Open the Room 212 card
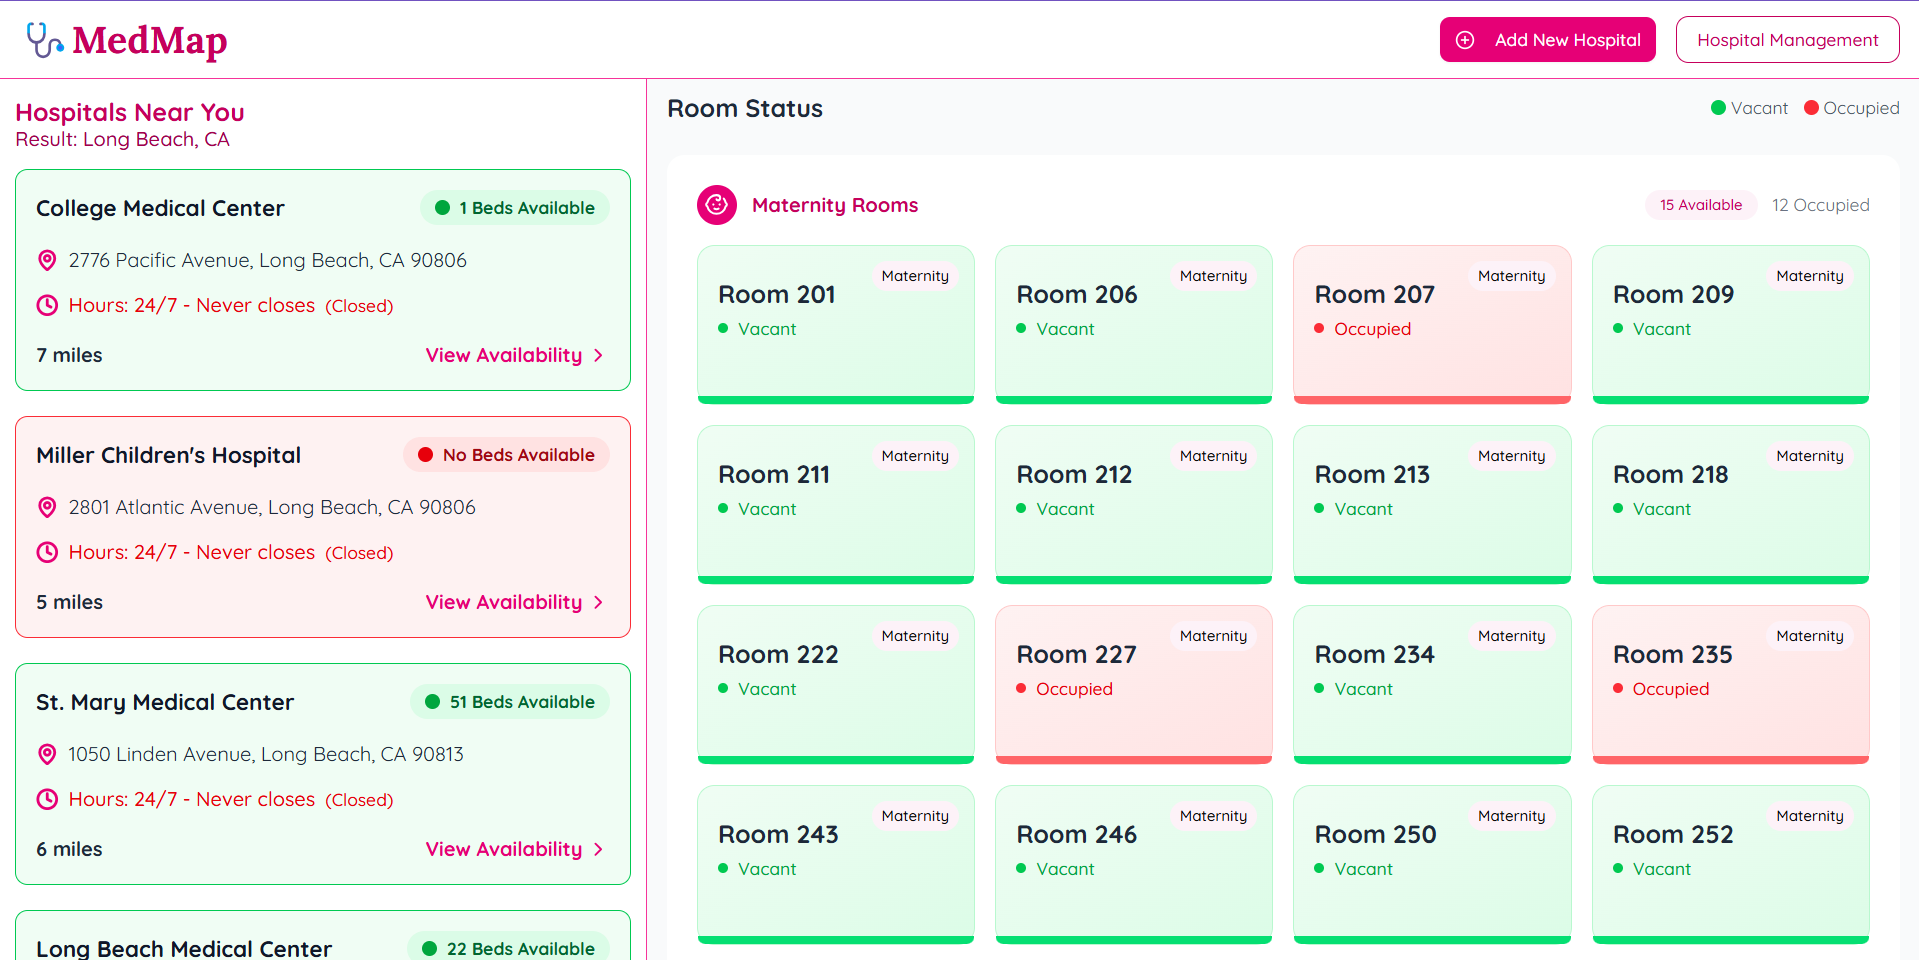1919x960 pixels. click(x=1134, y=504)
